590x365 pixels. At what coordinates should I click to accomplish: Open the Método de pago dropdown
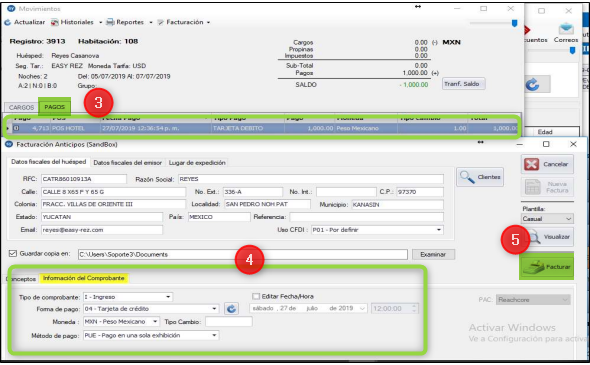pos(151,335)
